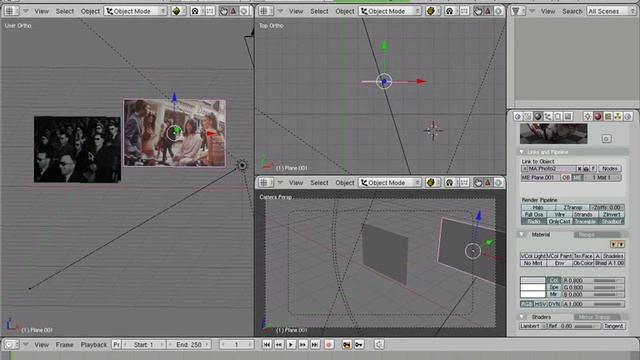640x360 pixels.
Task: Click the DYN button
Action: click(554, 304)
